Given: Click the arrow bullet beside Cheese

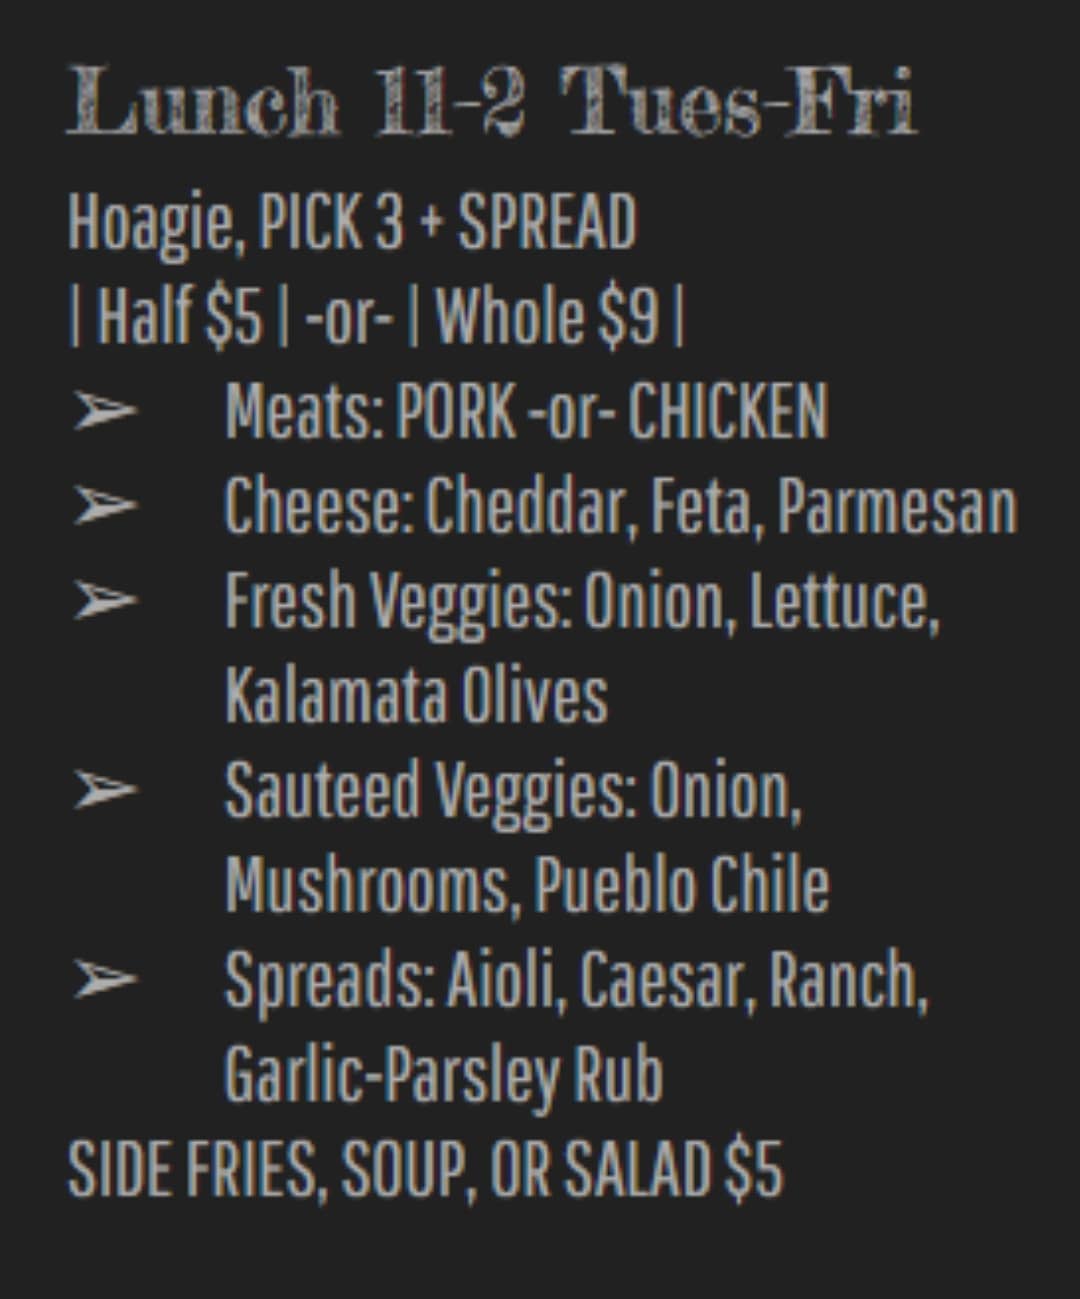Looking at the screenshot, I should coord(104,506).
